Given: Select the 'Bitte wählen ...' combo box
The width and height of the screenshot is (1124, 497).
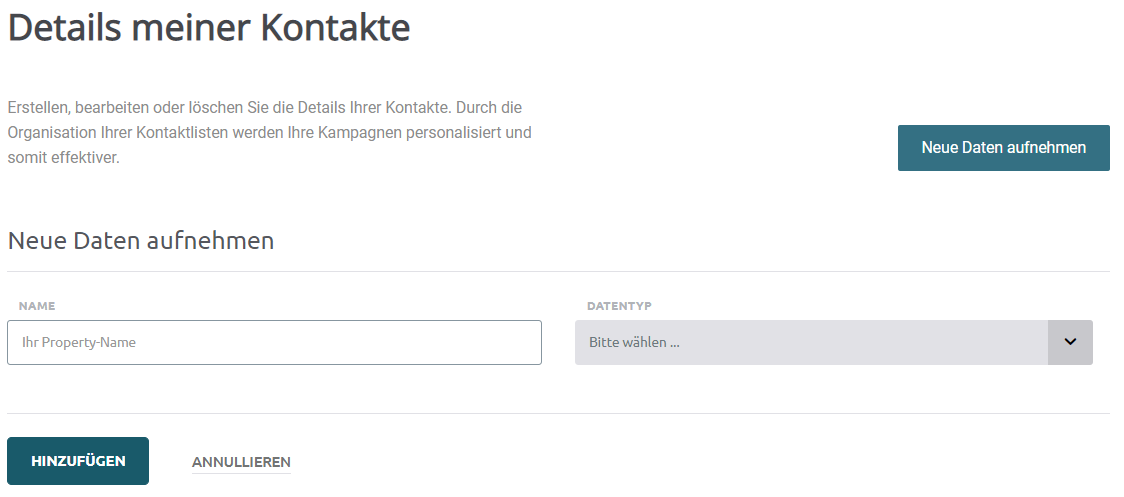Looking at the screenshot, I should pyautogui.click(x=834, y=342).
